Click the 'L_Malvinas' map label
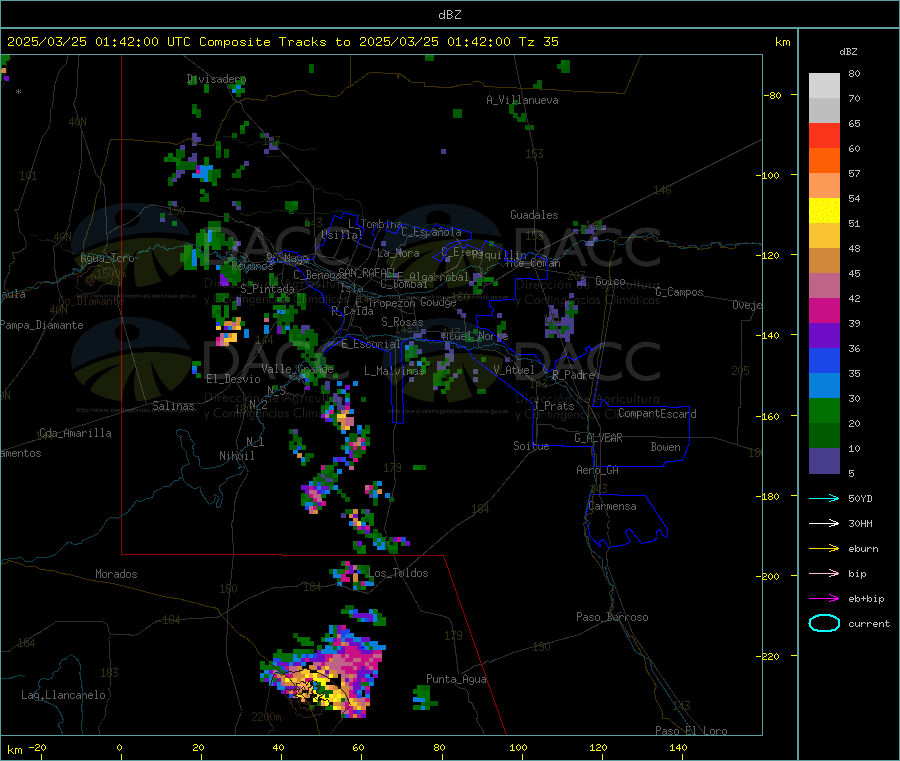Image resolution: width=900 pixels, height=761 pixels. (394, 371)
